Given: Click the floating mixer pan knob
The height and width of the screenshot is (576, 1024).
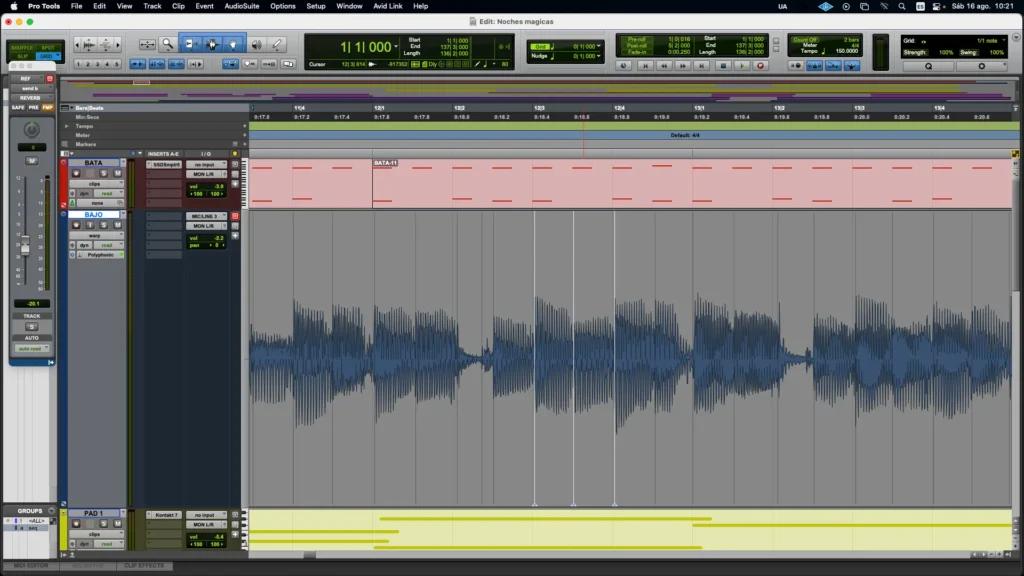Looking at the screenshot, I should coord(31,129).
